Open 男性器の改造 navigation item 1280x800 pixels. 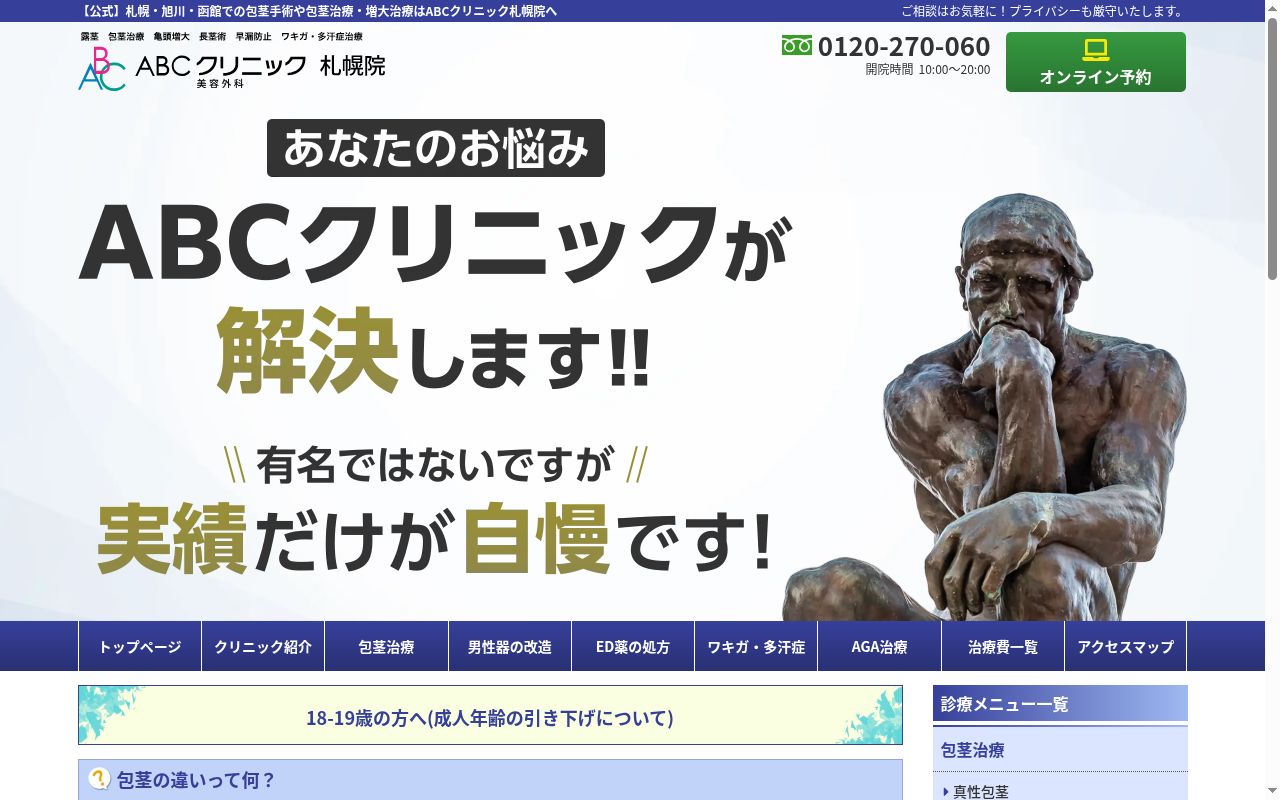510,647
